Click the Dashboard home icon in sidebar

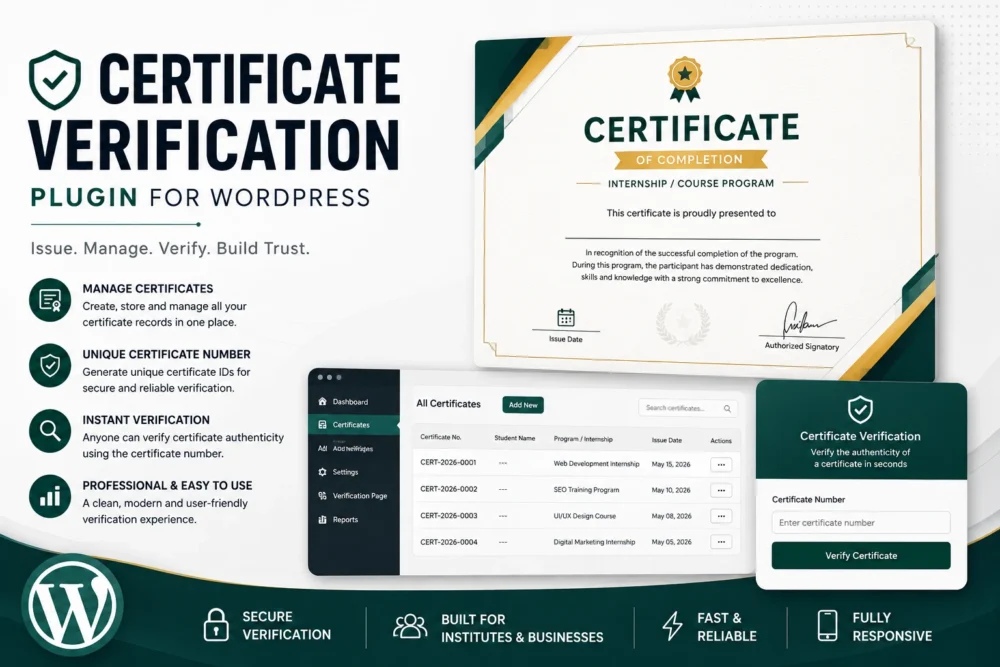[x=322, y=401]
